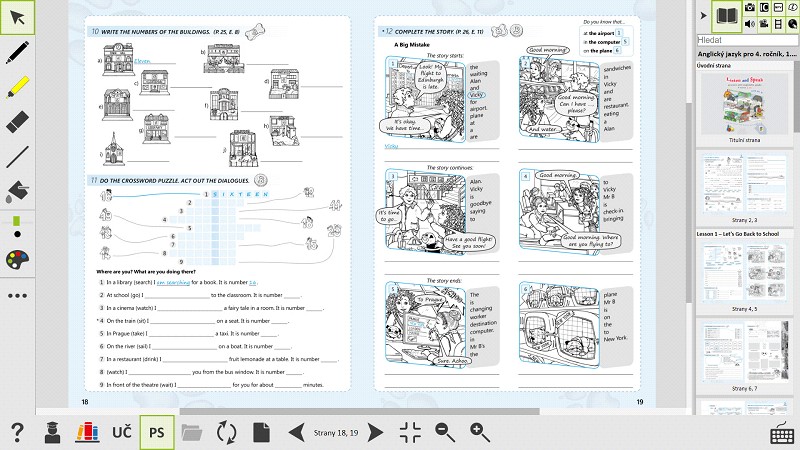Click exercise 11 round badge icon
The height and width of the screenshot is (450, 800).
click(x=261, y=180)
